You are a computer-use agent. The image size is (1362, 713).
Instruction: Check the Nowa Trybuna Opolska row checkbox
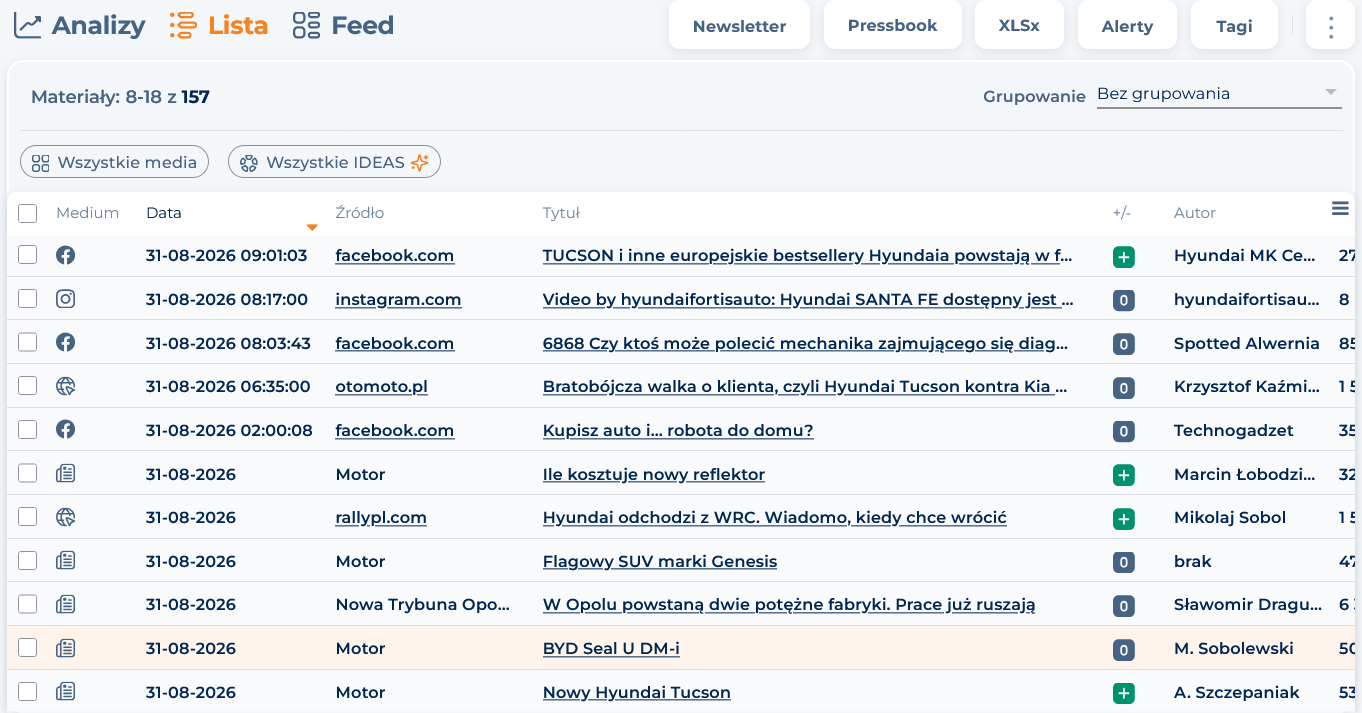tap(28, 604)
